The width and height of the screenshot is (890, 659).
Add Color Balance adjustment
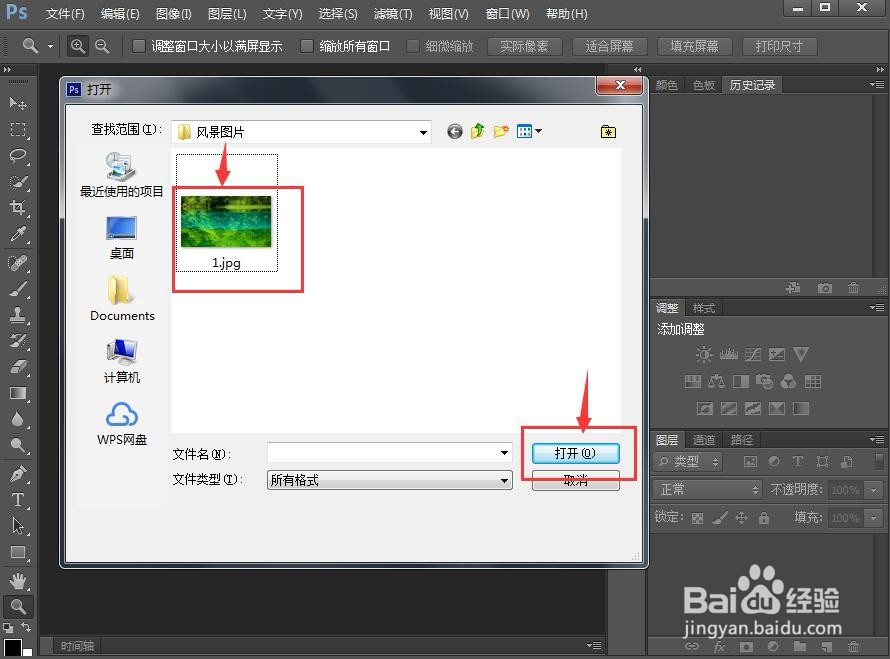(x=716, y=381)
